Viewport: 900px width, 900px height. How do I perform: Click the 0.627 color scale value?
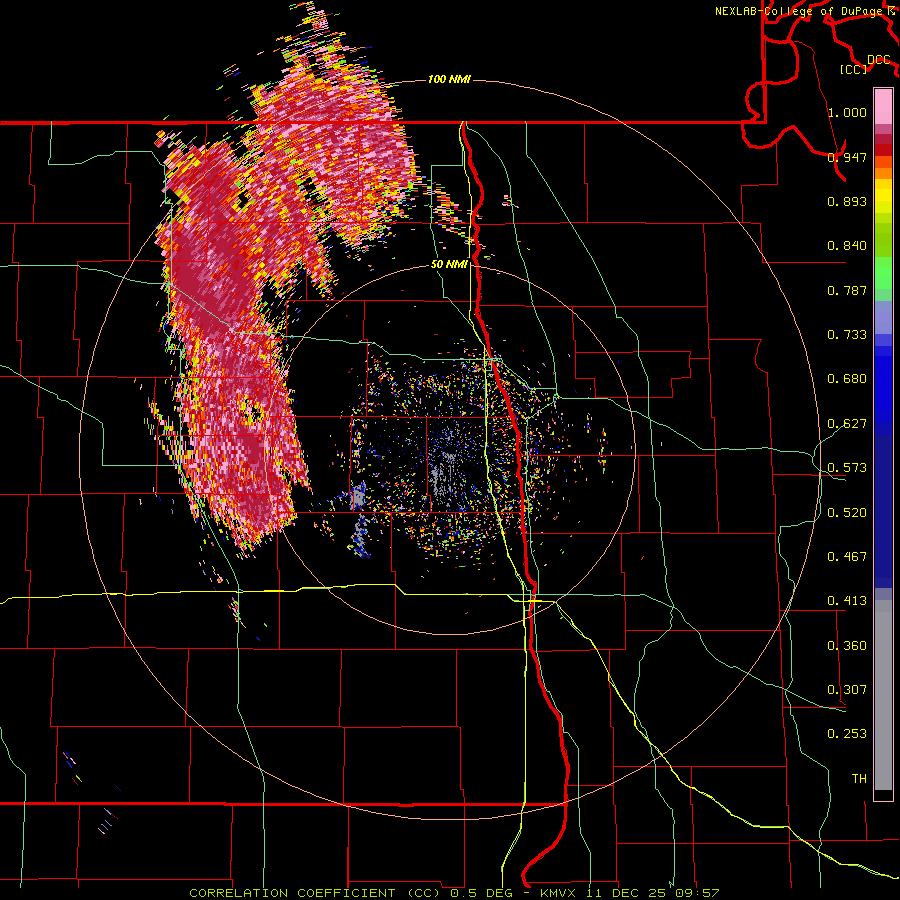point(847,424)
